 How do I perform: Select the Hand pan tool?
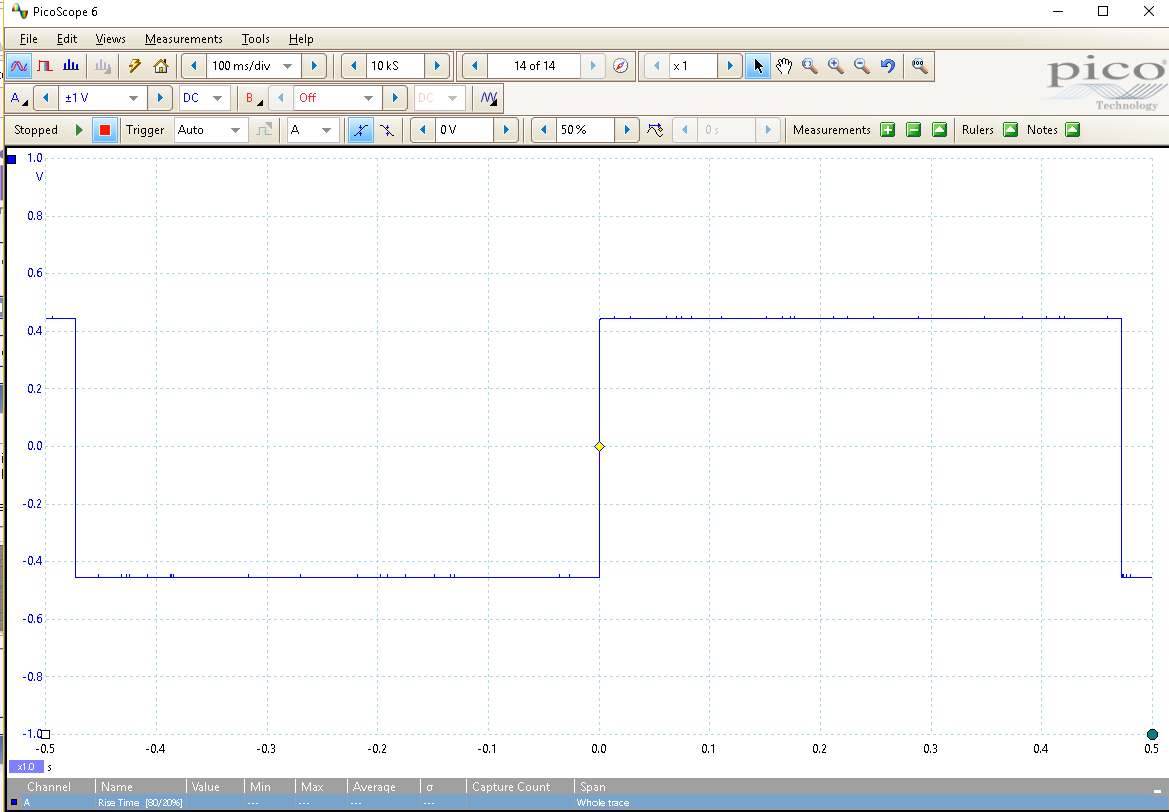click(x=784, y=66)
